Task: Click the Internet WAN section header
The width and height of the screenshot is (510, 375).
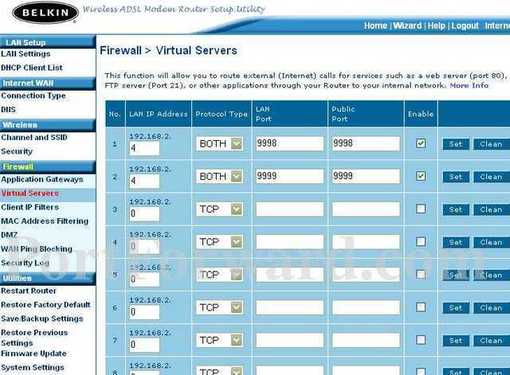Action: click(x=48, y=83)
